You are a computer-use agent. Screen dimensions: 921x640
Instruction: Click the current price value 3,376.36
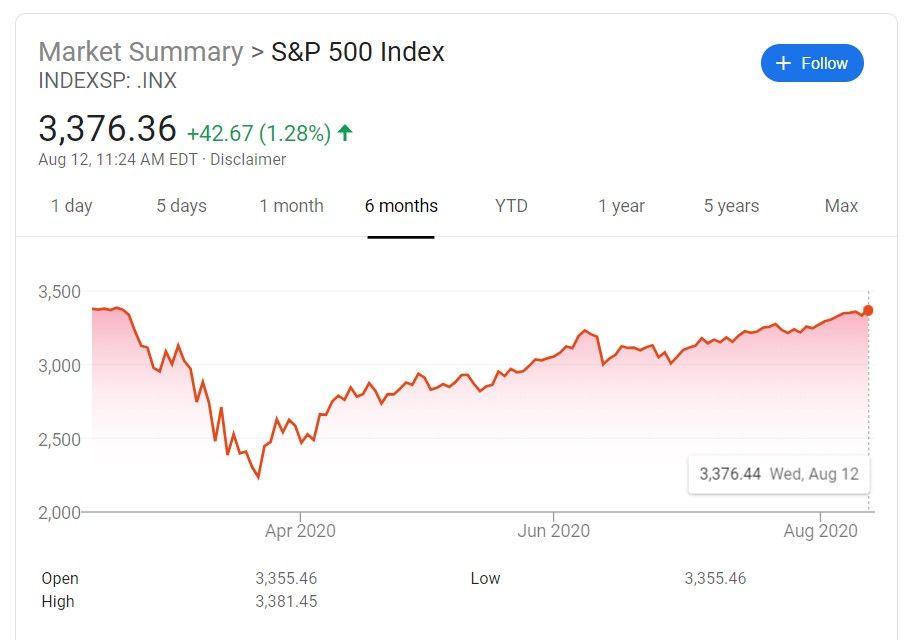pos(106,129)
